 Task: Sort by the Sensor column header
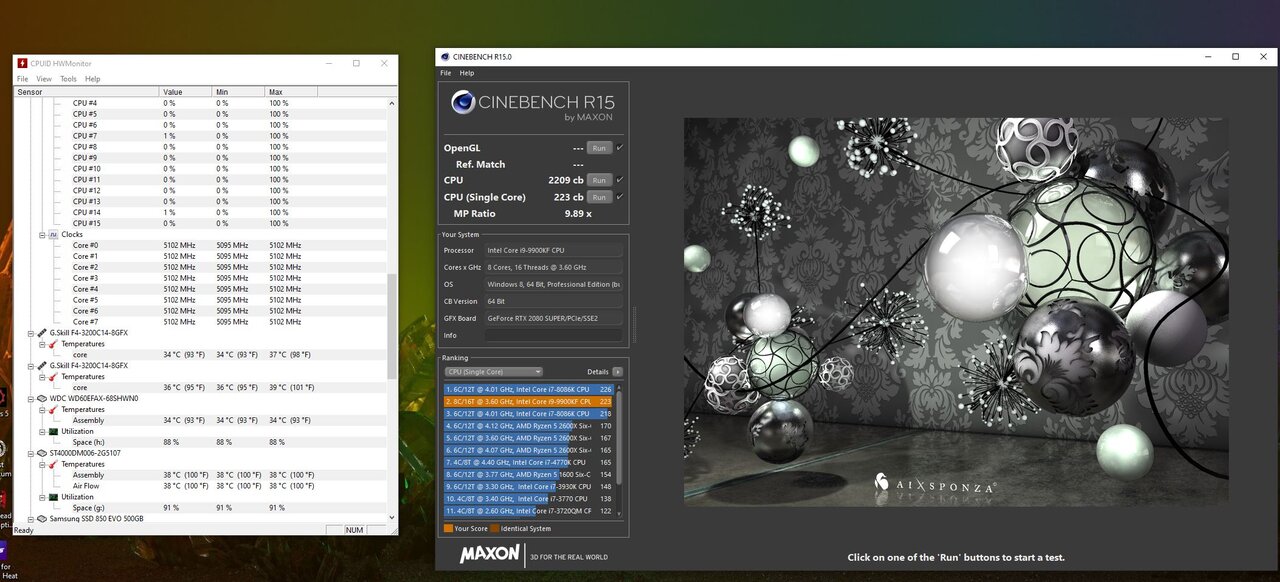(87, 92)
